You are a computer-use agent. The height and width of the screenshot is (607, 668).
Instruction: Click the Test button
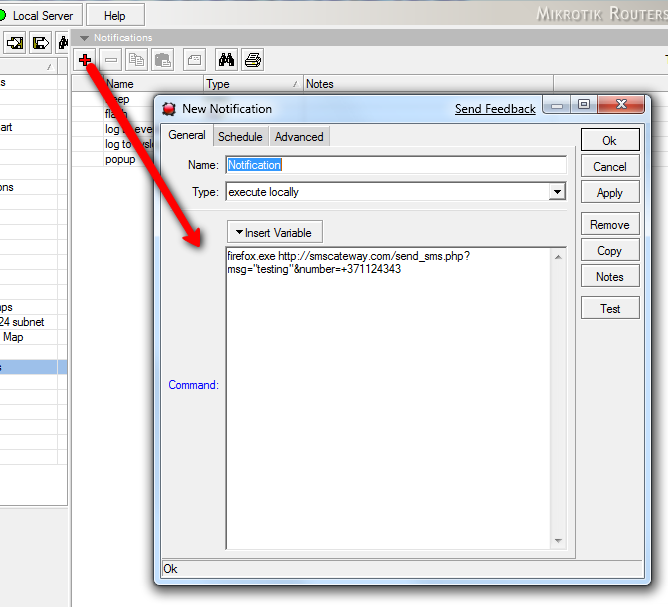click(x=610, y=308)
